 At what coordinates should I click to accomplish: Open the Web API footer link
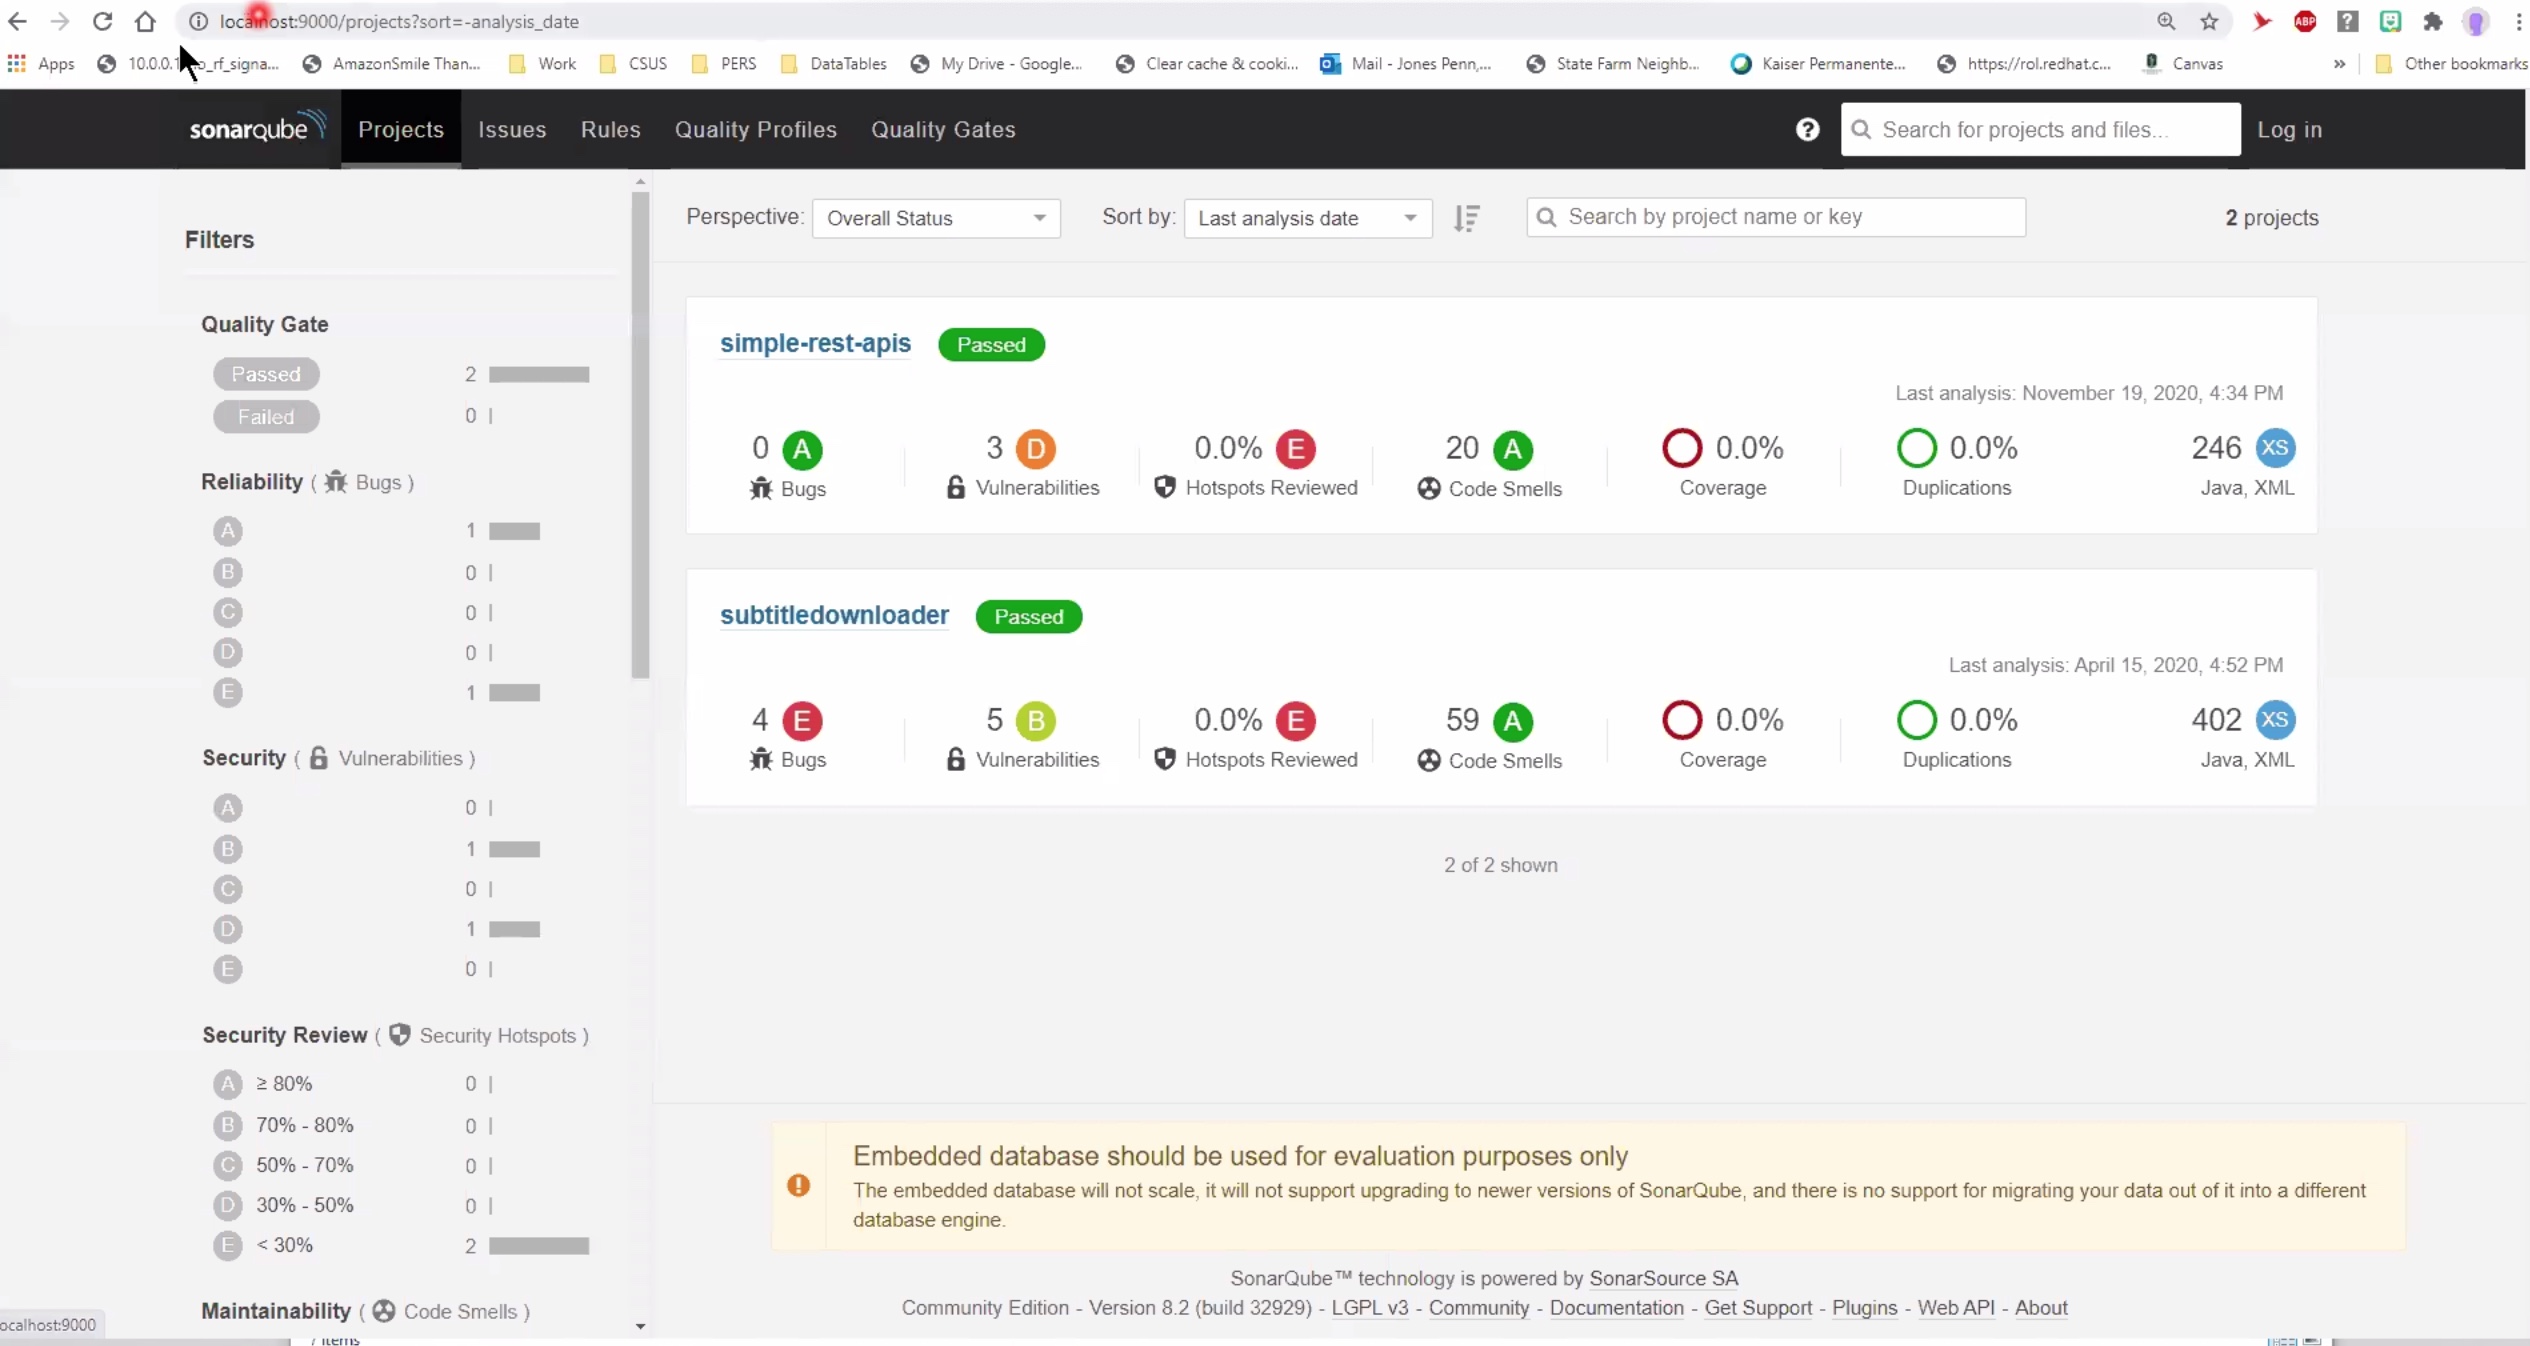pos(1956,1307)
